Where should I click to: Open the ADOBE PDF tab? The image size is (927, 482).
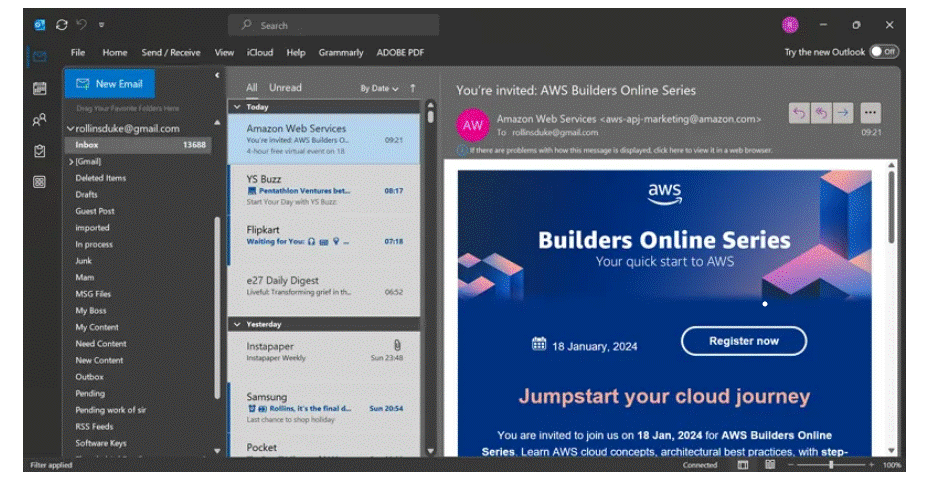tap(400, 53)
